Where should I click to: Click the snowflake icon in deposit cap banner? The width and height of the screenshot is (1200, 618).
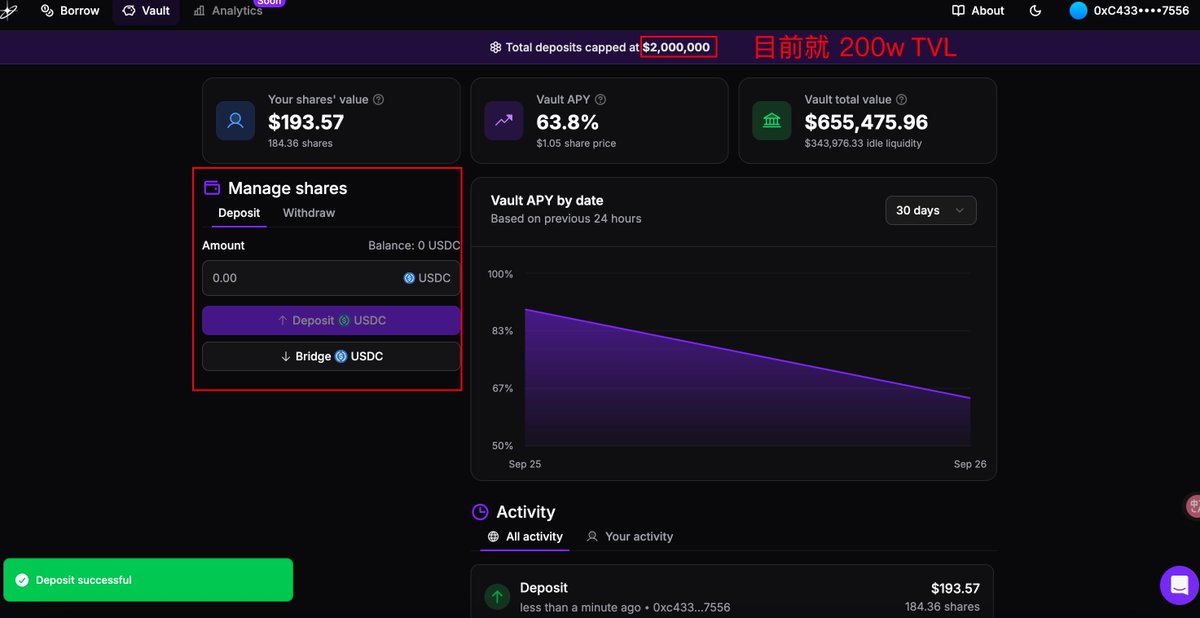[x=495, y=47]
